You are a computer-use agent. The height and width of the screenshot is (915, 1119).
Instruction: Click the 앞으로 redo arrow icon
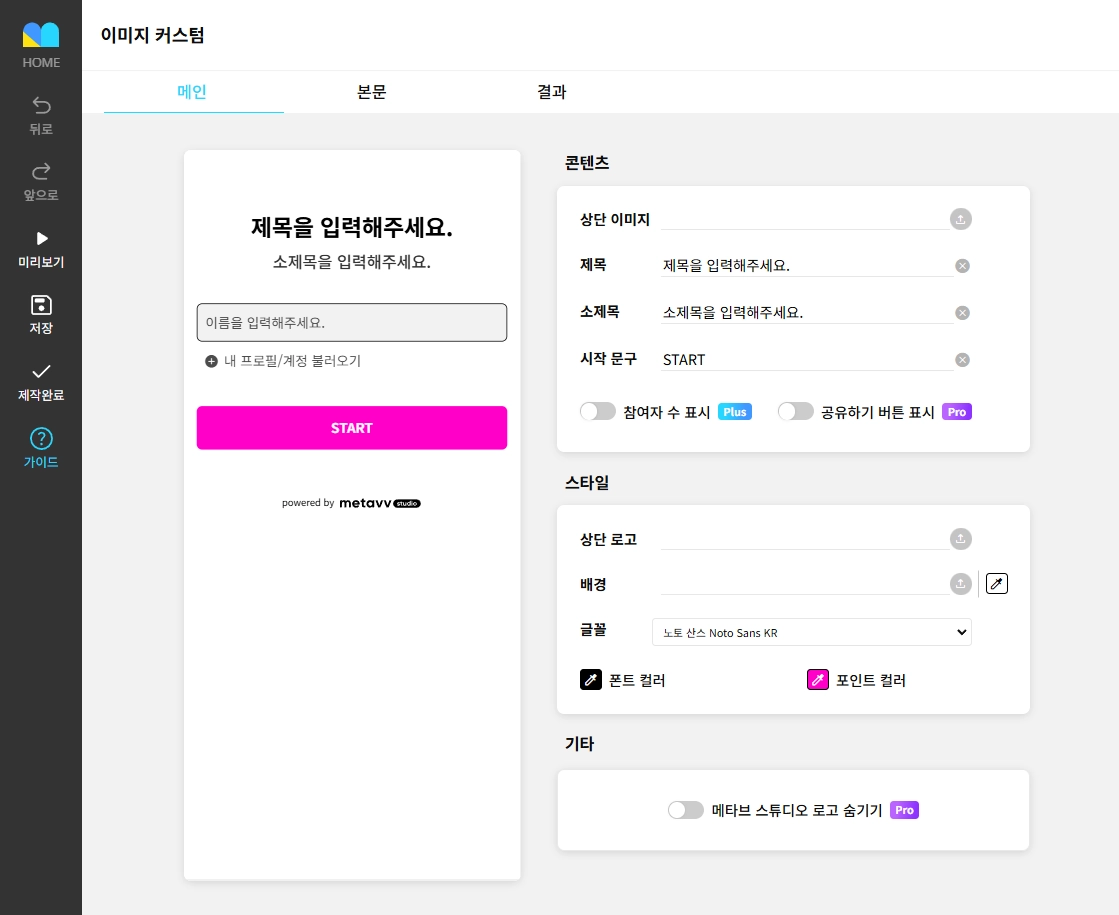click(x=41, y=171)
